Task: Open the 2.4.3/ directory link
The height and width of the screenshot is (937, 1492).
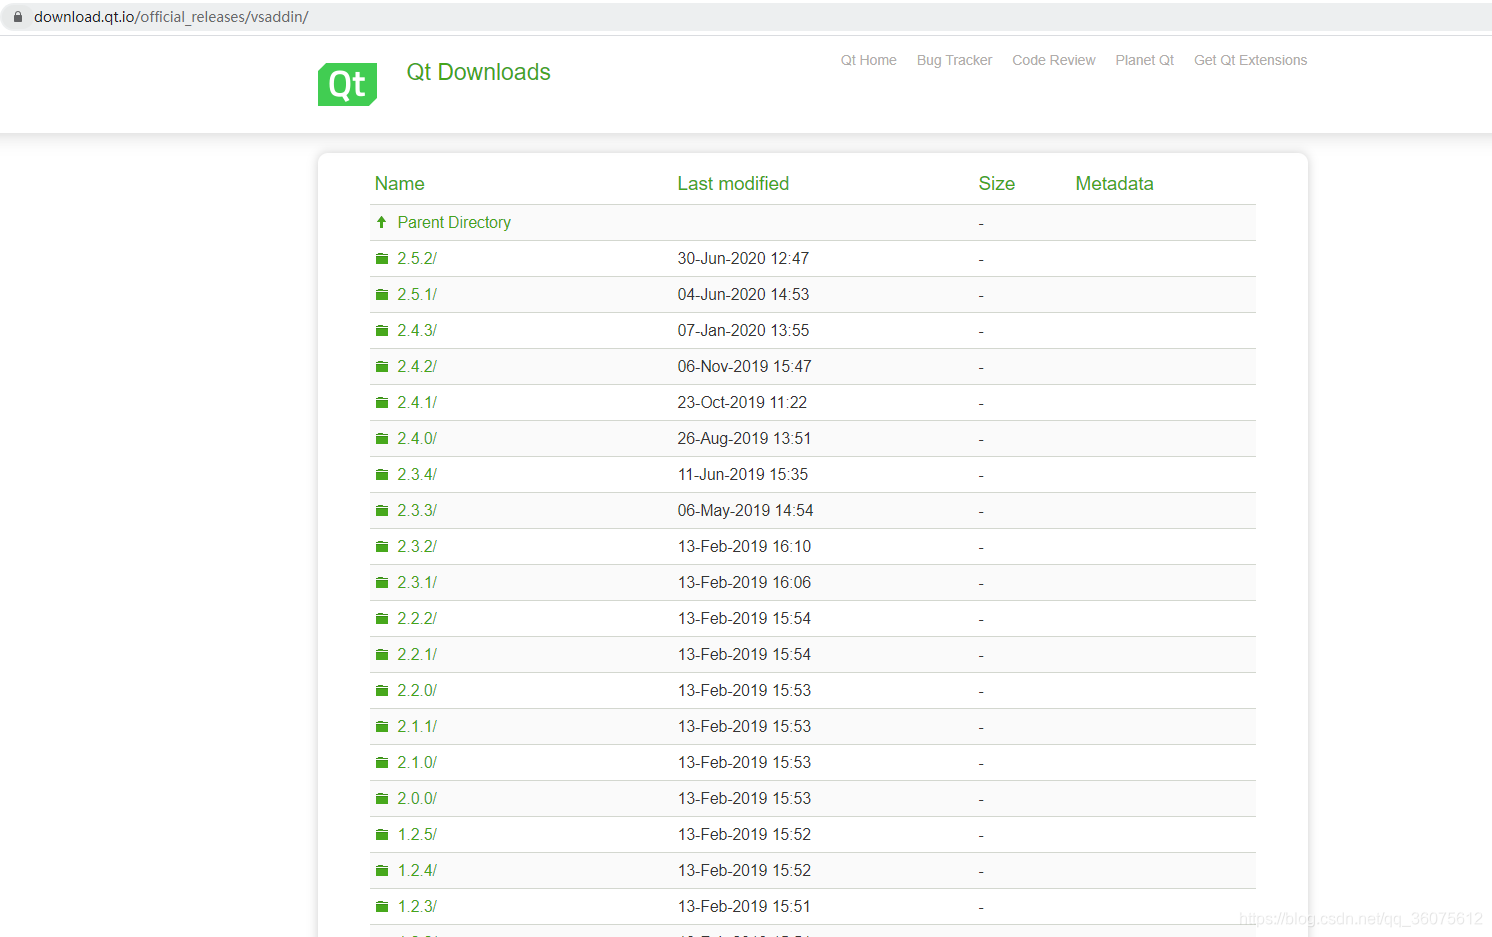Action: (417, 330)
